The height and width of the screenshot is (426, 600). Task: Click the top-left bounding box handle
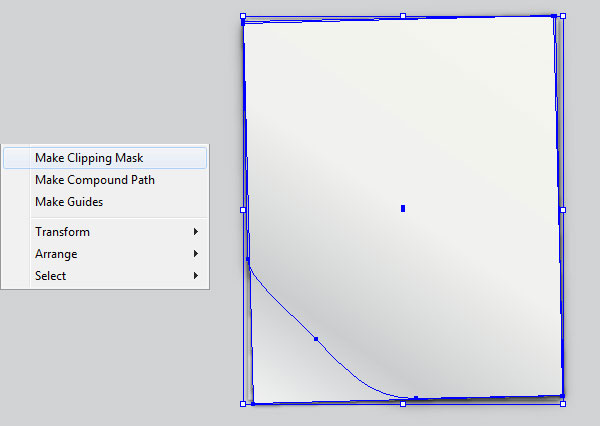tap(243, 16)
